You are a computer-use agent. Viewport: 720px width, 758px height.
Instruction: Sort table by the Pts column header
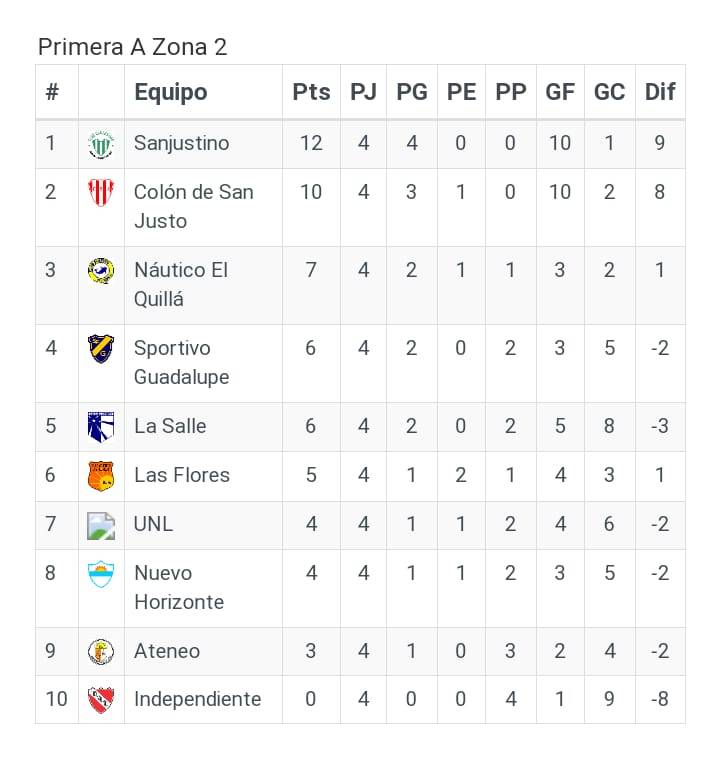(311, 92)
